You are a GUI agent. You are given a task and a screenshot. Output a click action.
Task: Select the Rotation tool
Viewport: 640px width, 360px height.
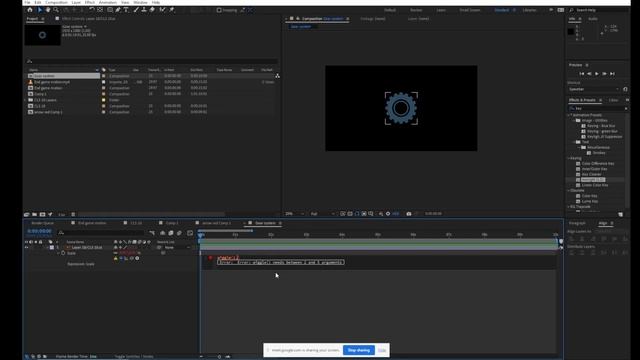tap(92, 10)
